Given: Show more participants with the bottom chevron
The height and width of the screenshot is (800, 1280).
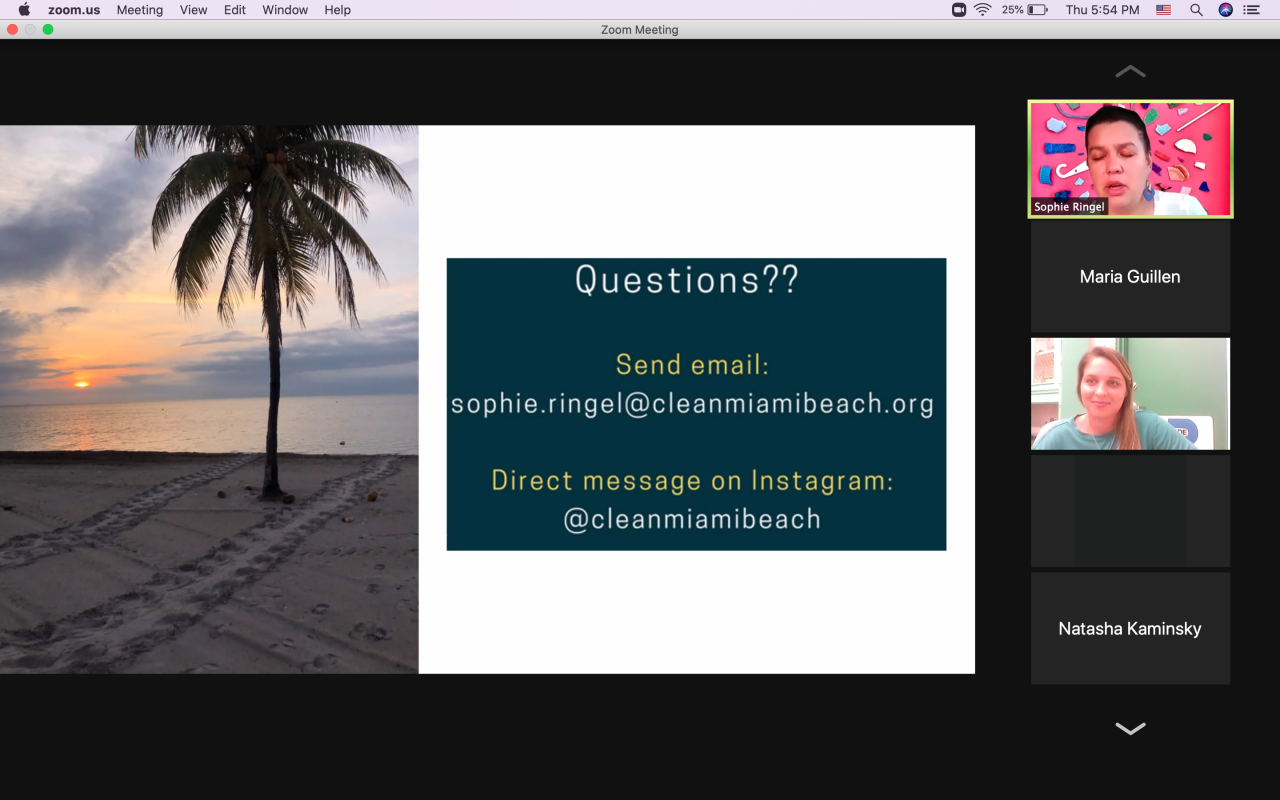Looking at the screenshot, I should pyautogui.click(x=1130, y=729).
